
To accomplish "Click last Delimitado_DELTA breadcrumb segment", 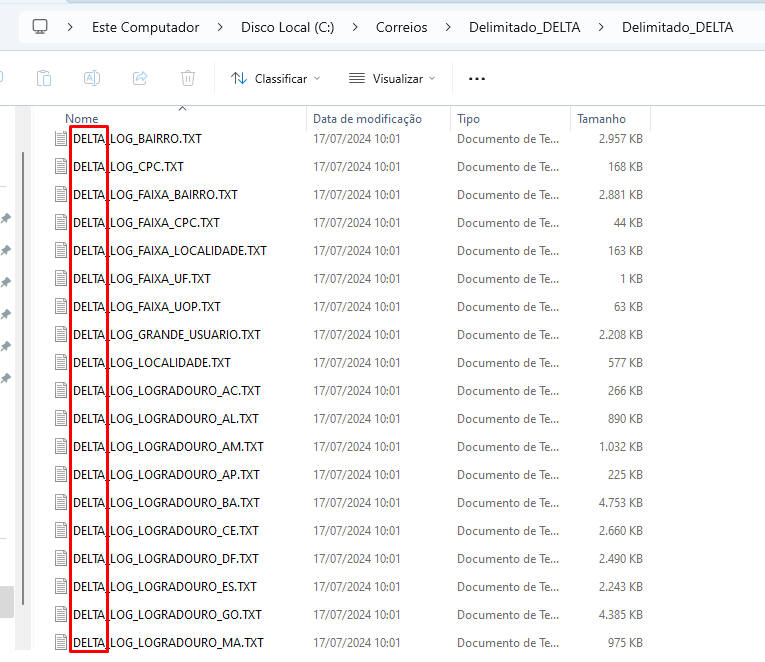I will [677, 27].
